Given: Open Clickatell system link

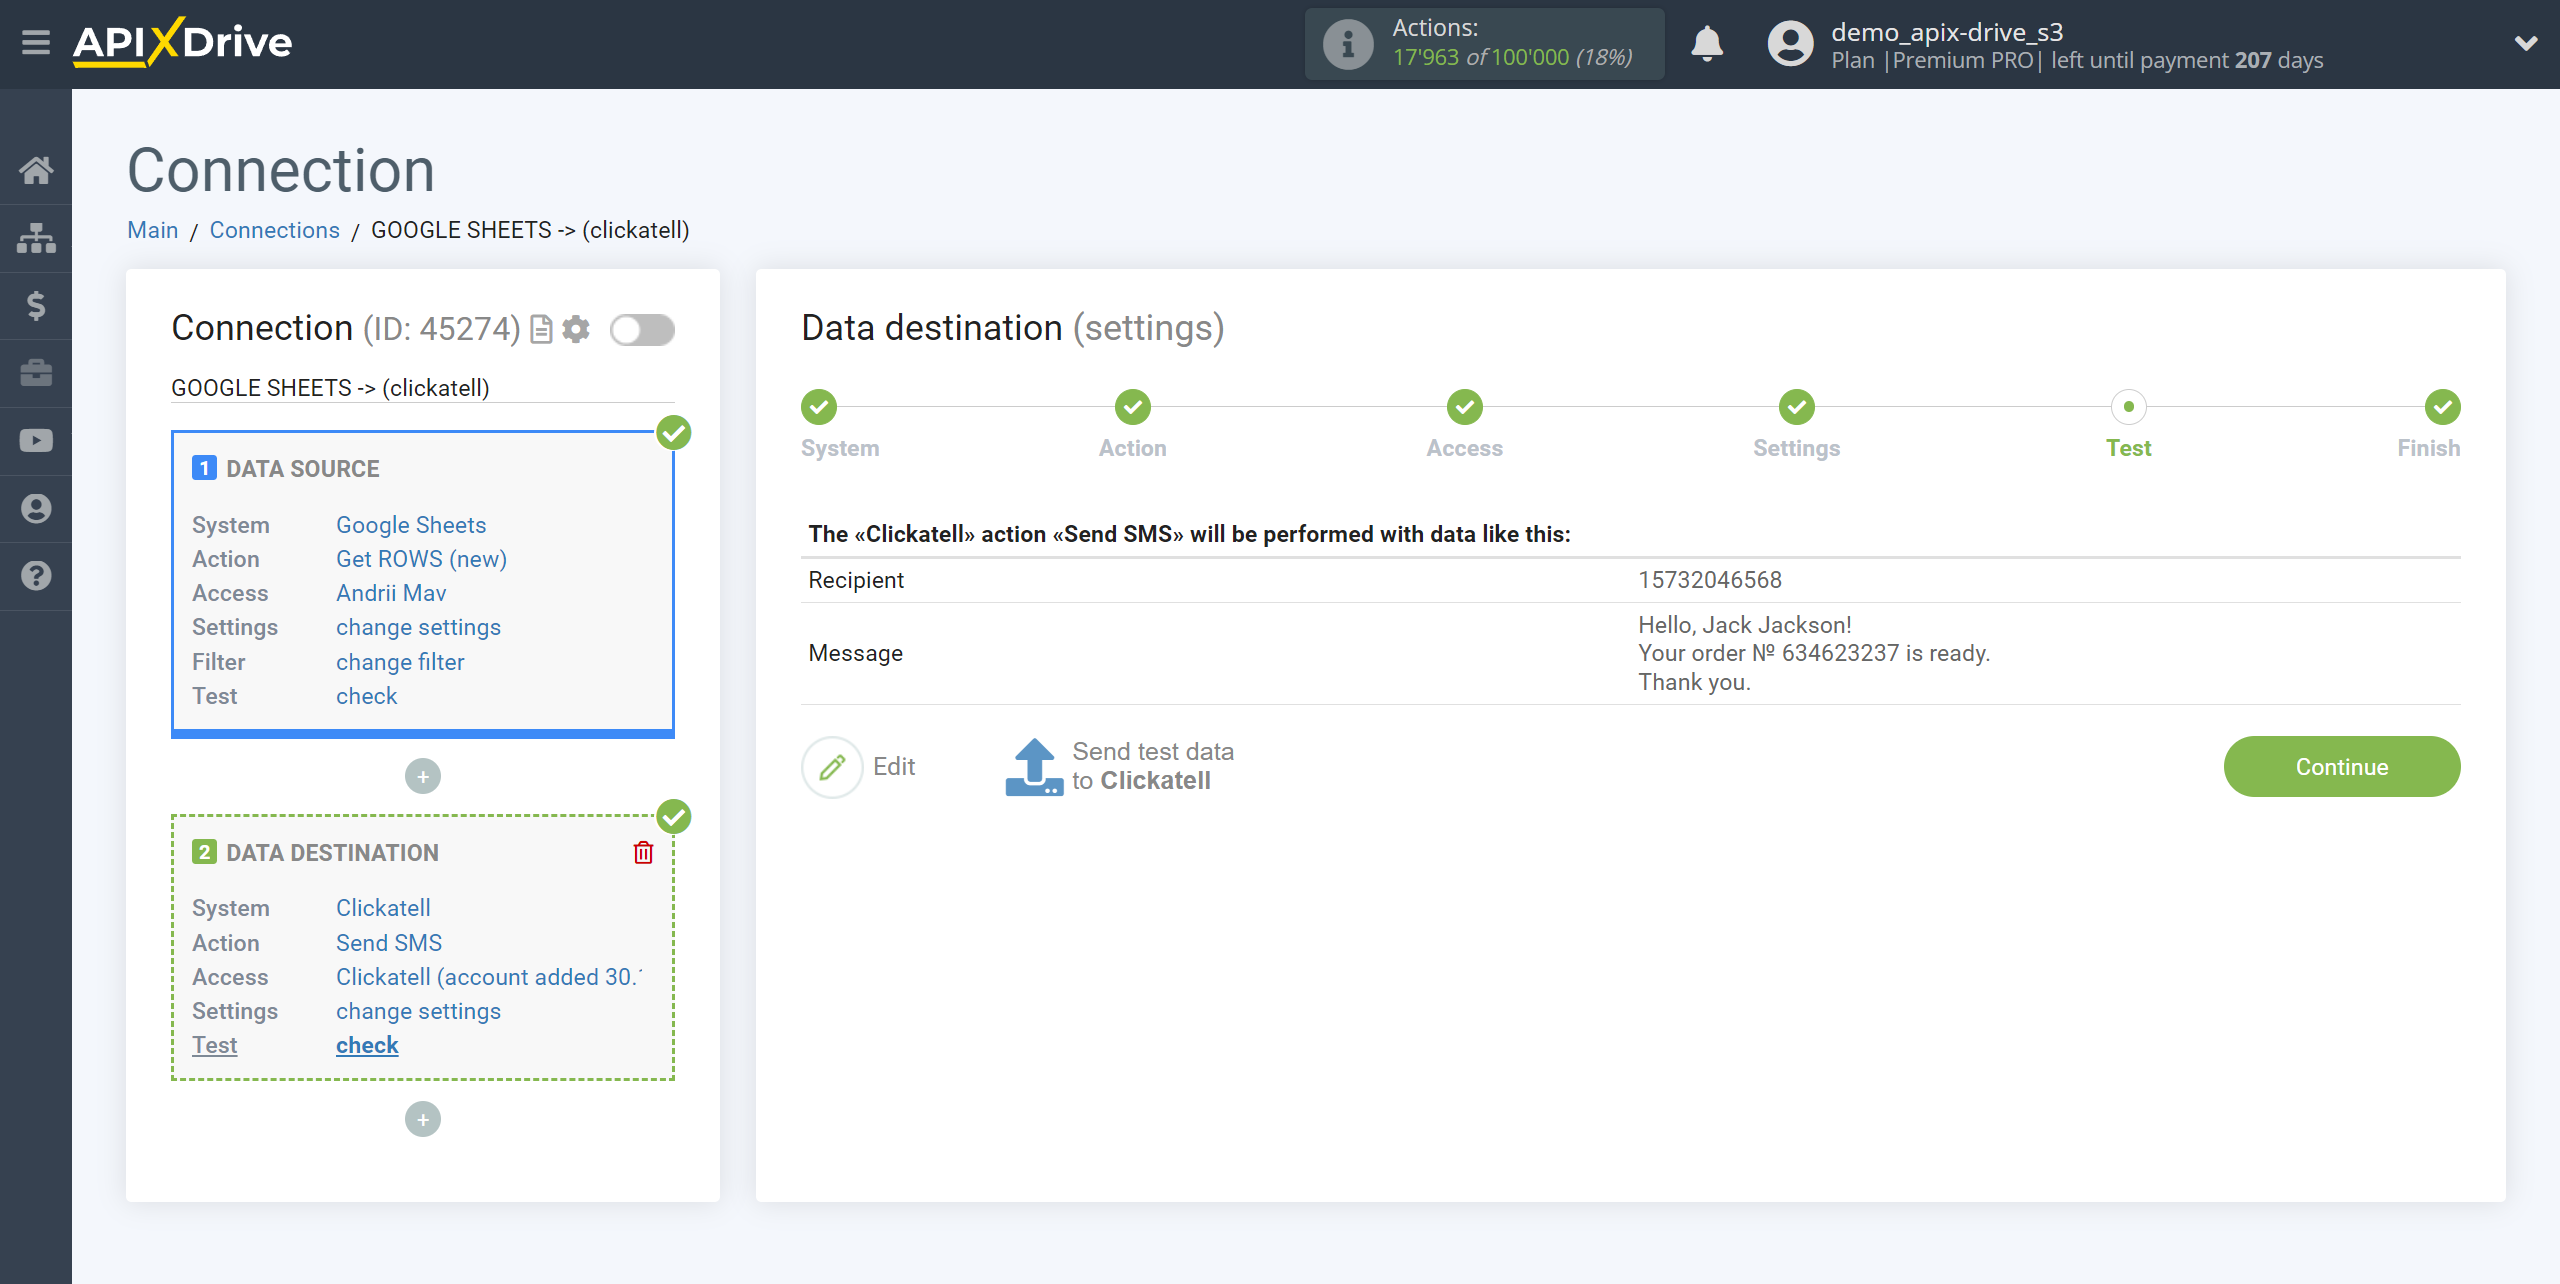Looking at the screenshot, I should pyautogui.click(x=383, y=908).
